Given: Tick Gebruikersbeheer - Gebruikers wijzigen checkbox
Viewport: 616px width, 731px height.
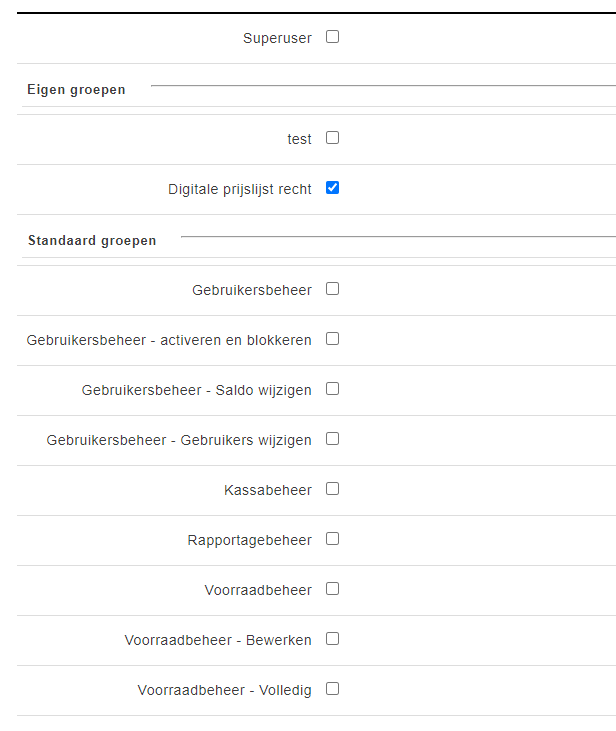Looking at the screenshot, I should click(333, 439).
